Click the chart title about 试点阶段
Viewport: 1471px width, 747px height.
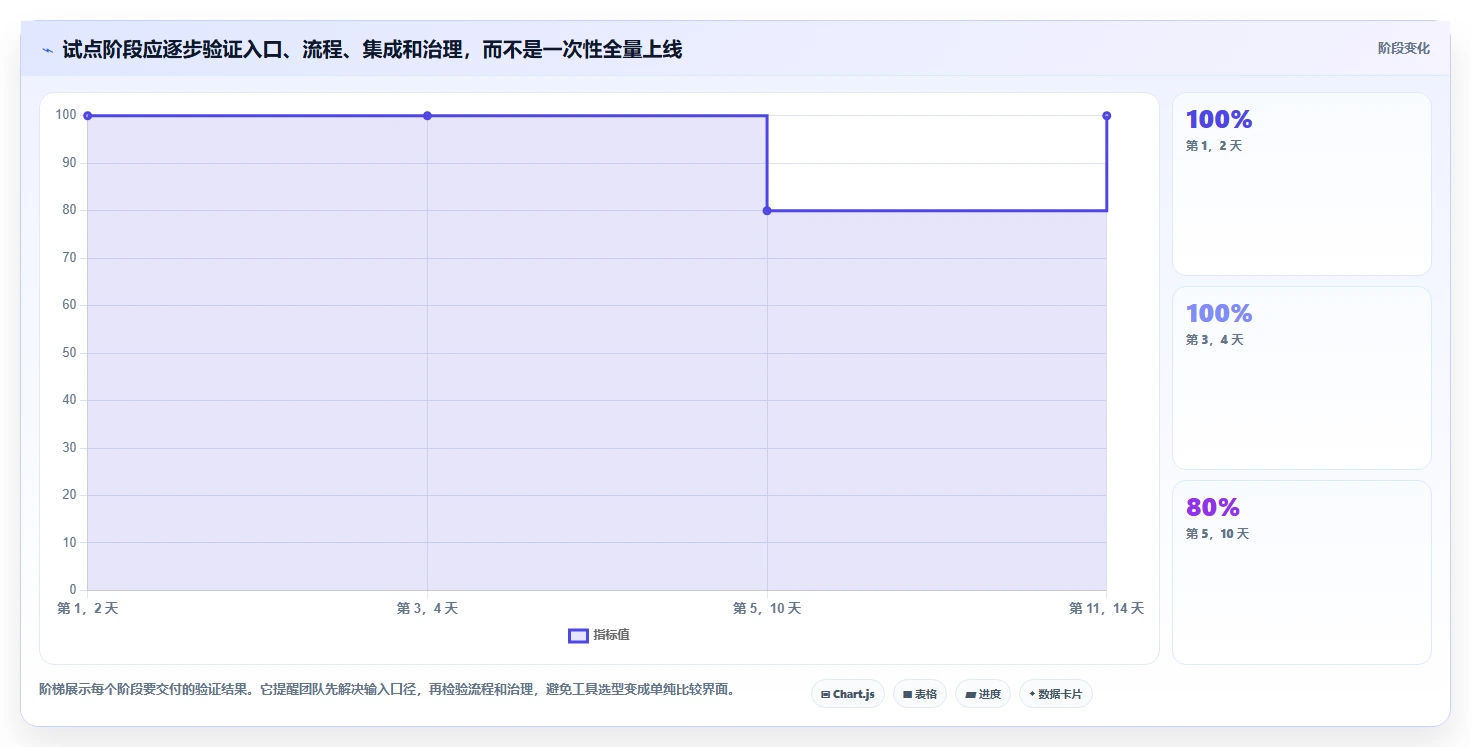372,50
